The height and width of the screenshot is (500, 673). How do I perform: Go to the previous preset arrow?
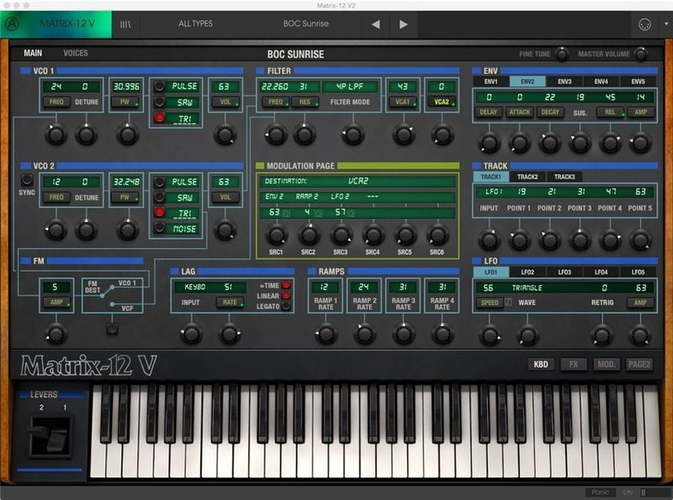(x=376, y=24)
